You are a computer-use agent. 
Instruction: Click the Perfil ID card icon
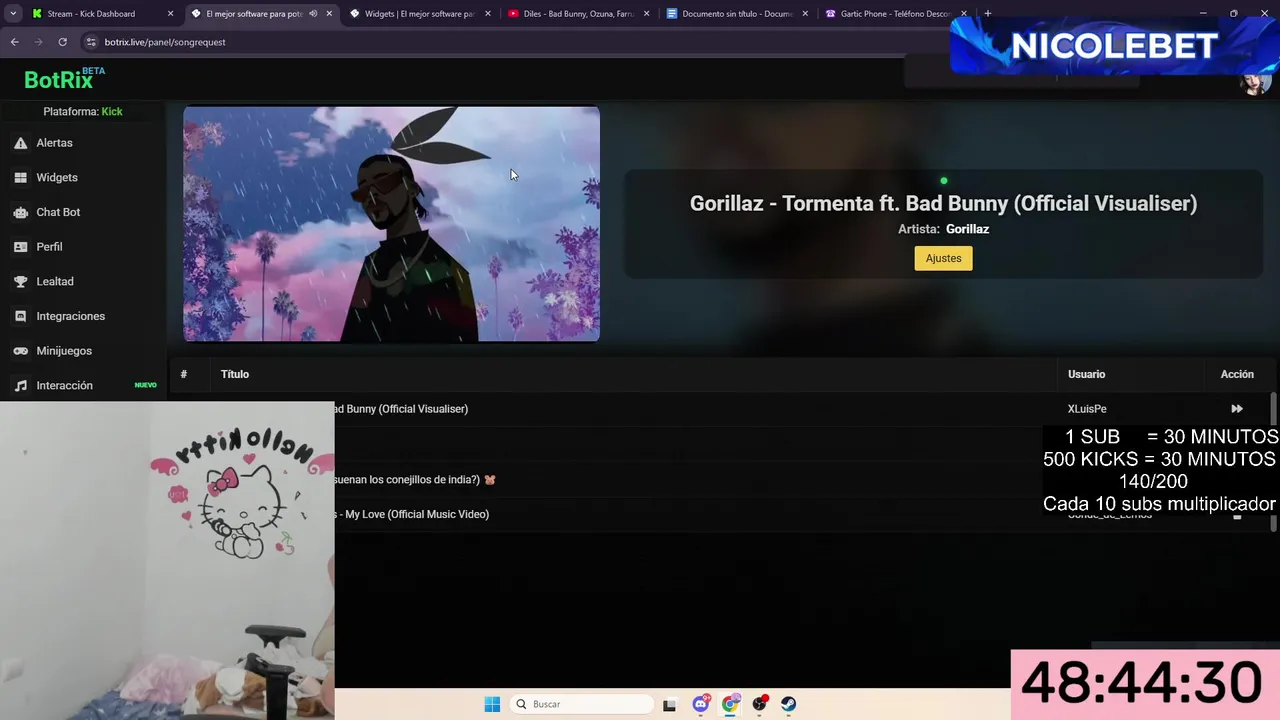coord(20,247)
